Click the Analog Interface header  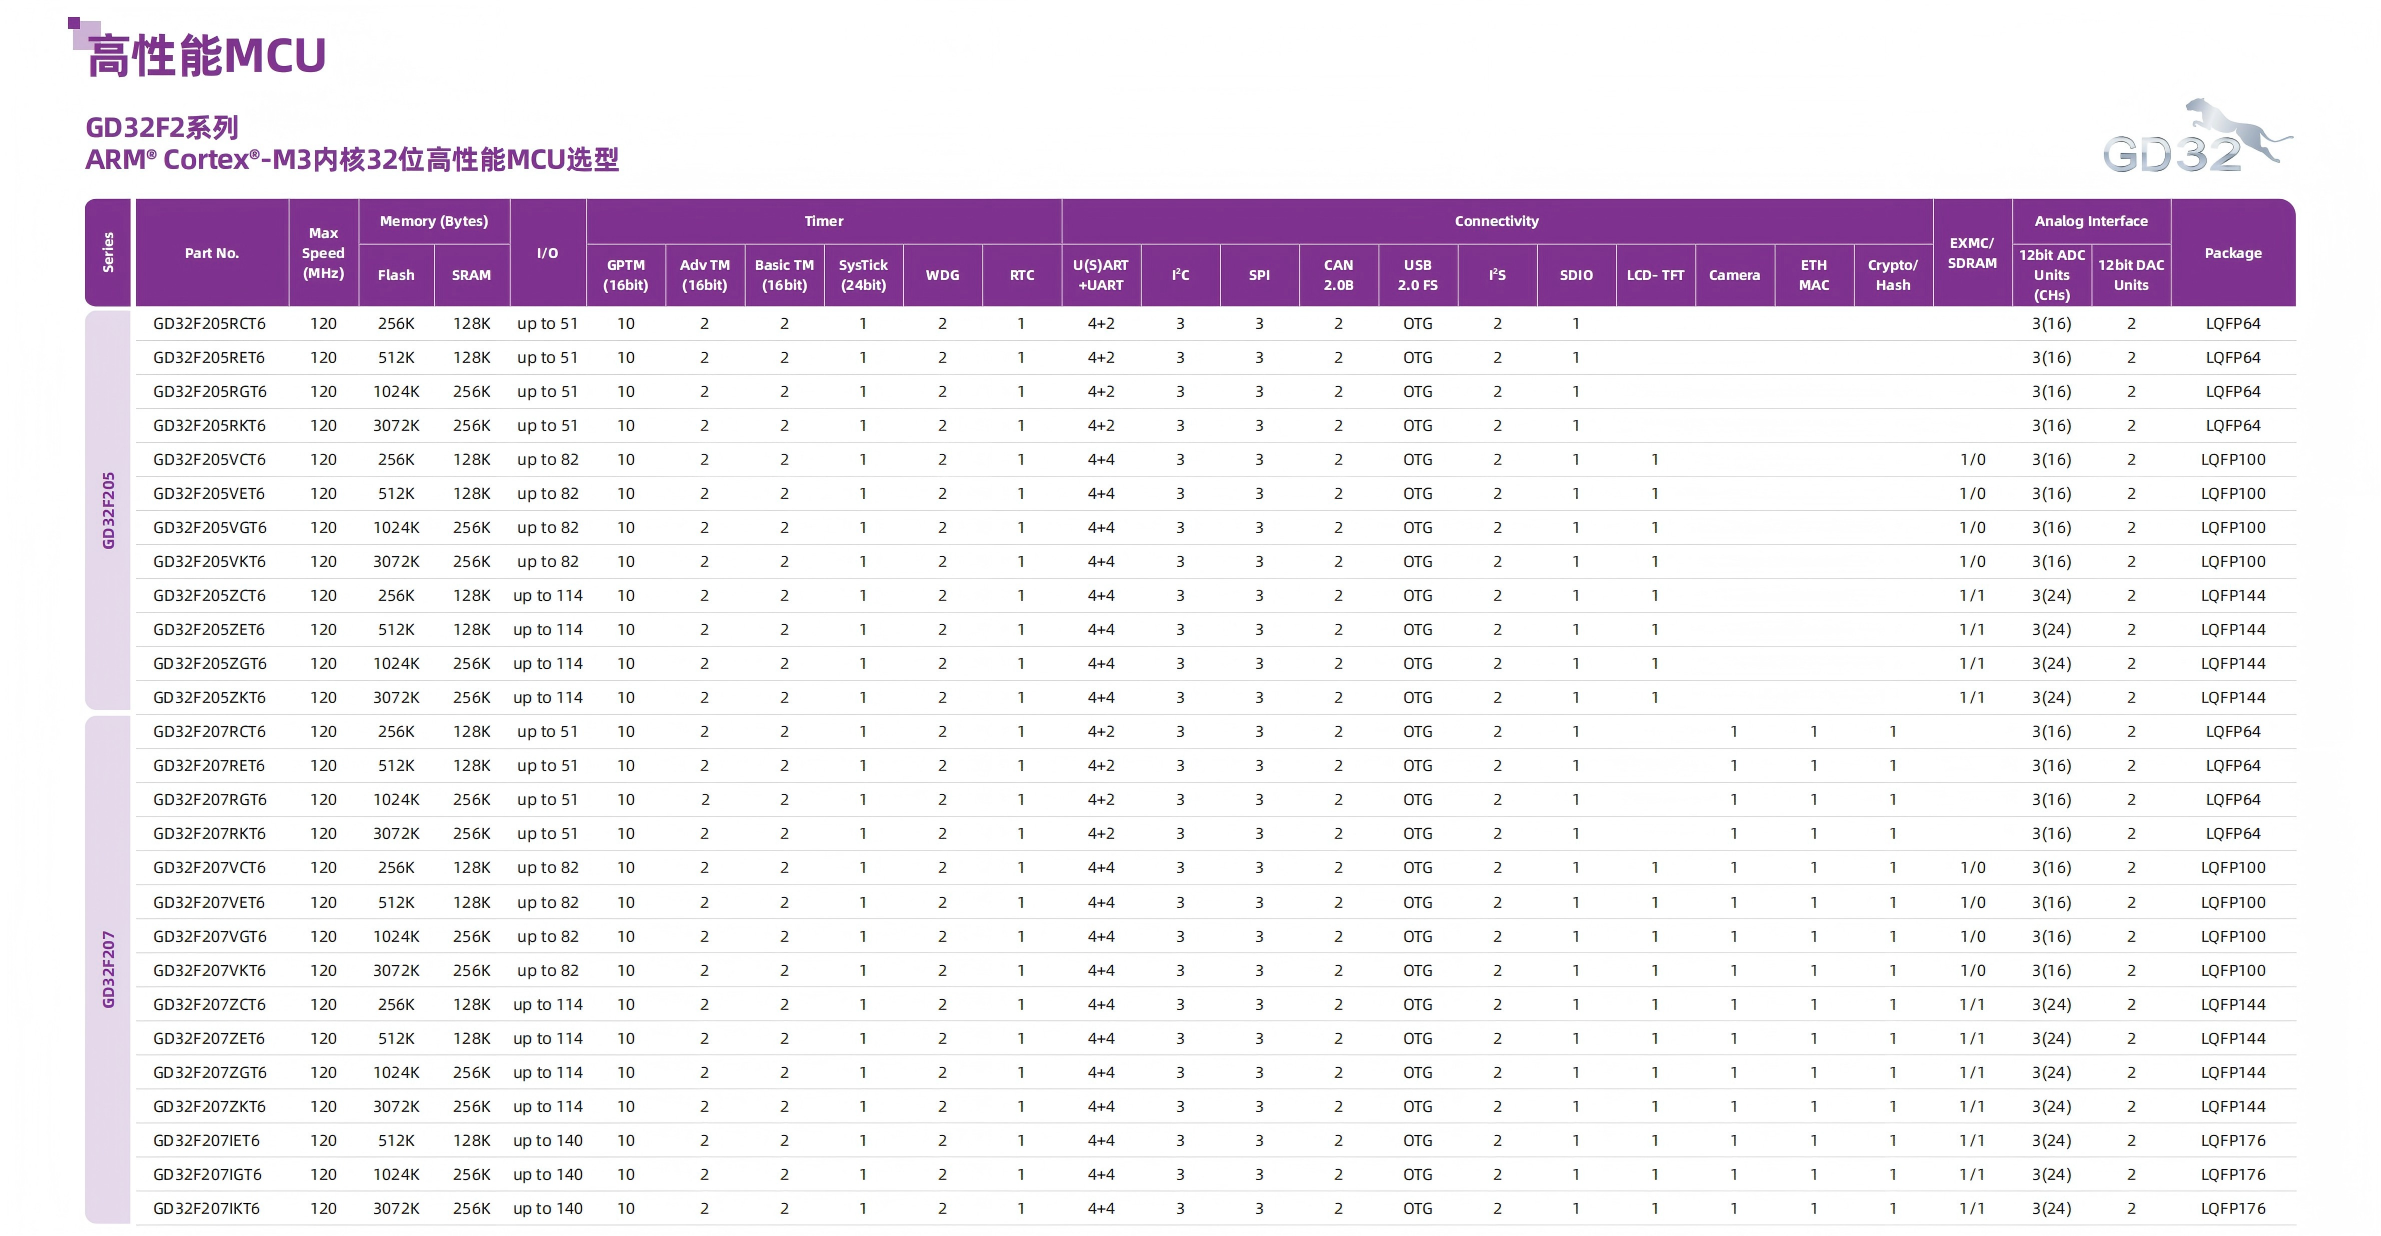2090,221
